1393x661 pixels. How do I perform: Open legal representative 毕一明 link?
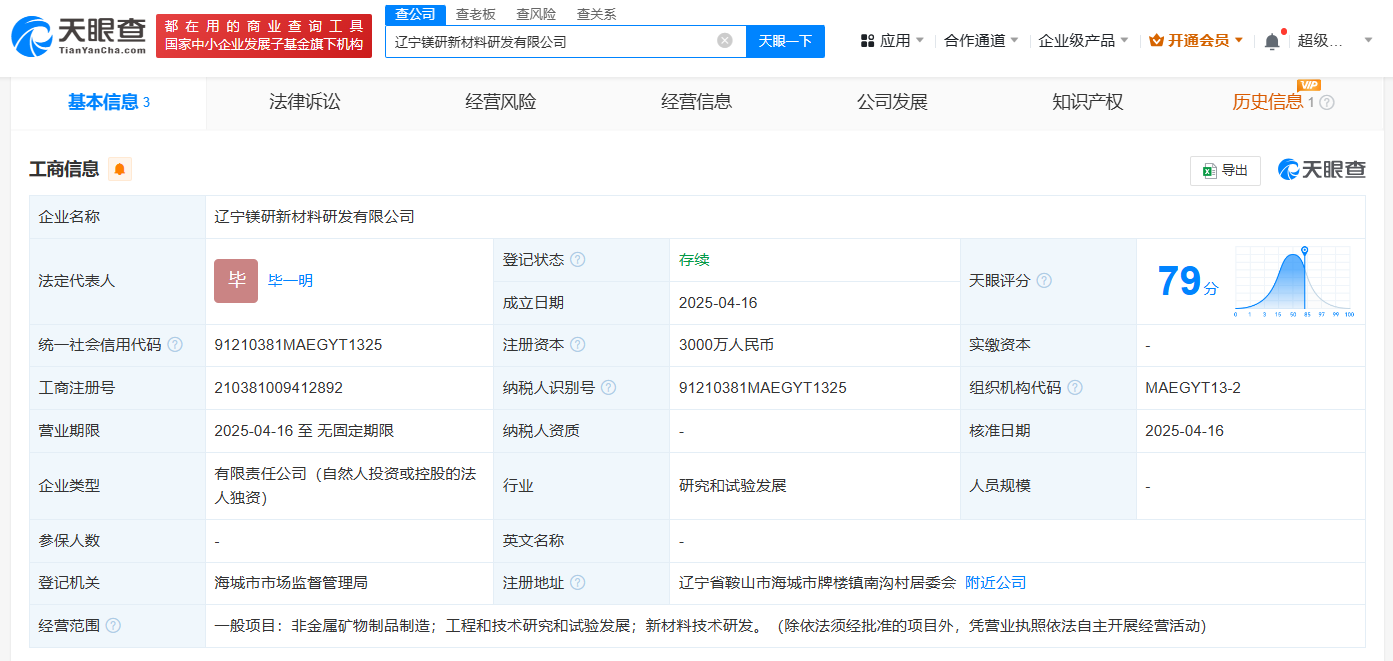(290, 281)
